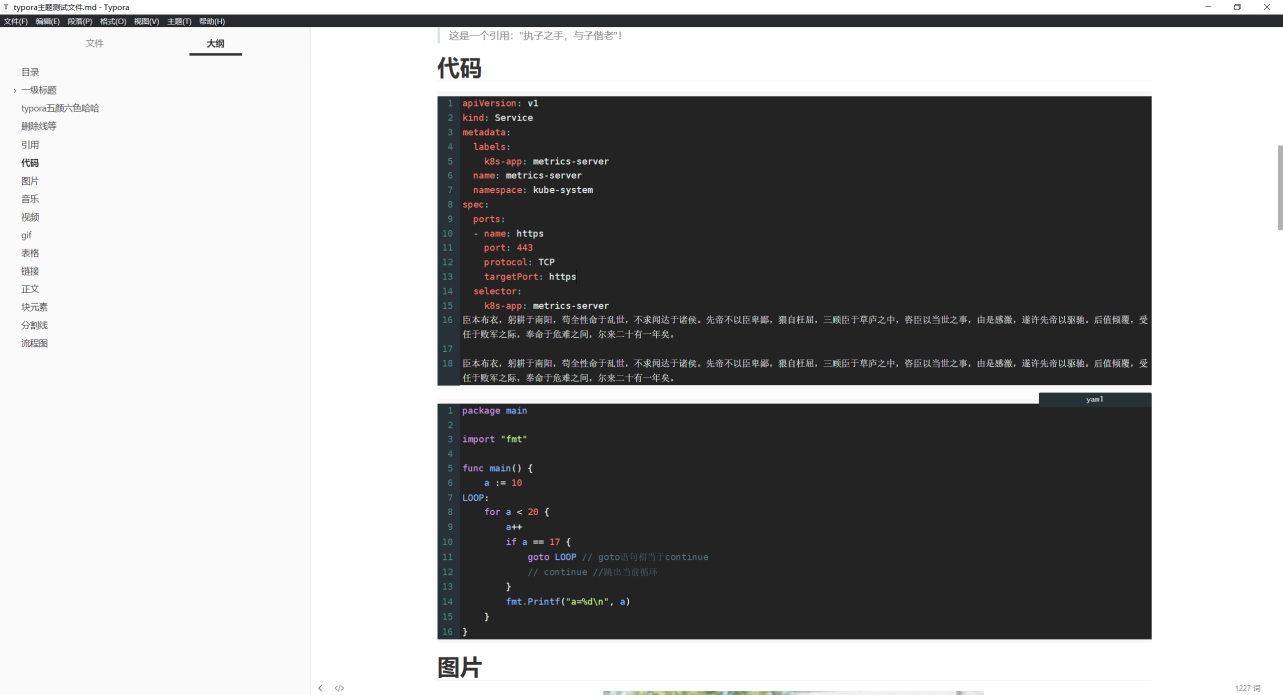Jump to 链接 in the outline

(x=30, y=271)
